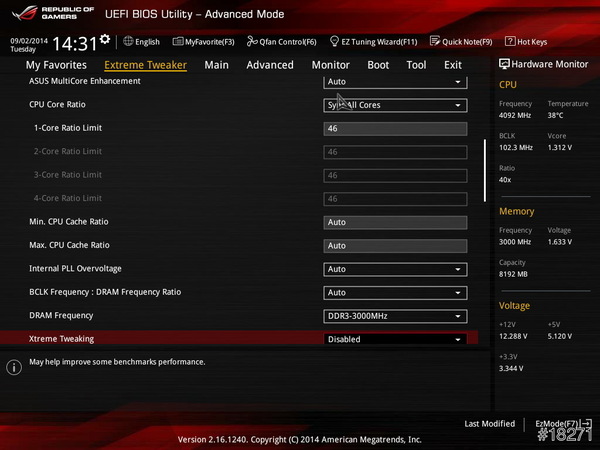The image size is (600, 450).
Task: Click the settings gear beside the clock
Action: 105,39
